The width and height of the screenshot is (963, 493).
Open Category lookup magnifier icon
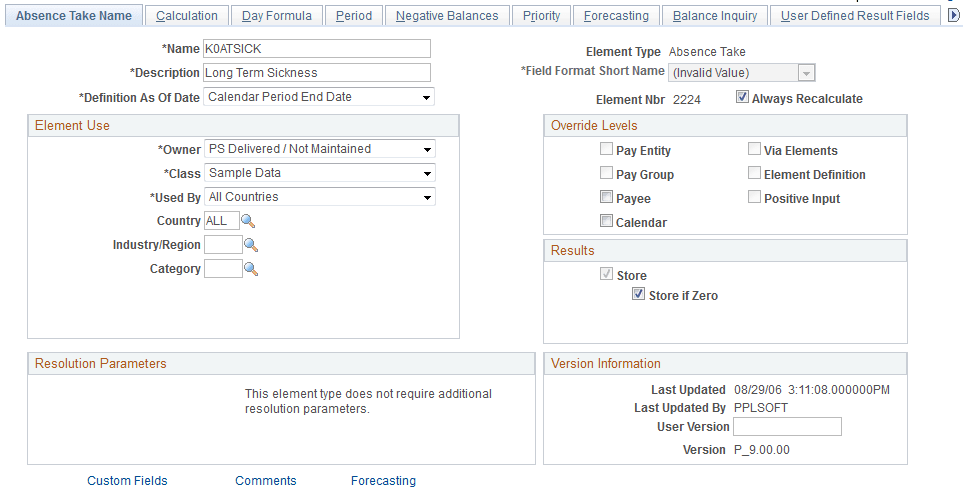pyautogui.click(x=251, y=269)
